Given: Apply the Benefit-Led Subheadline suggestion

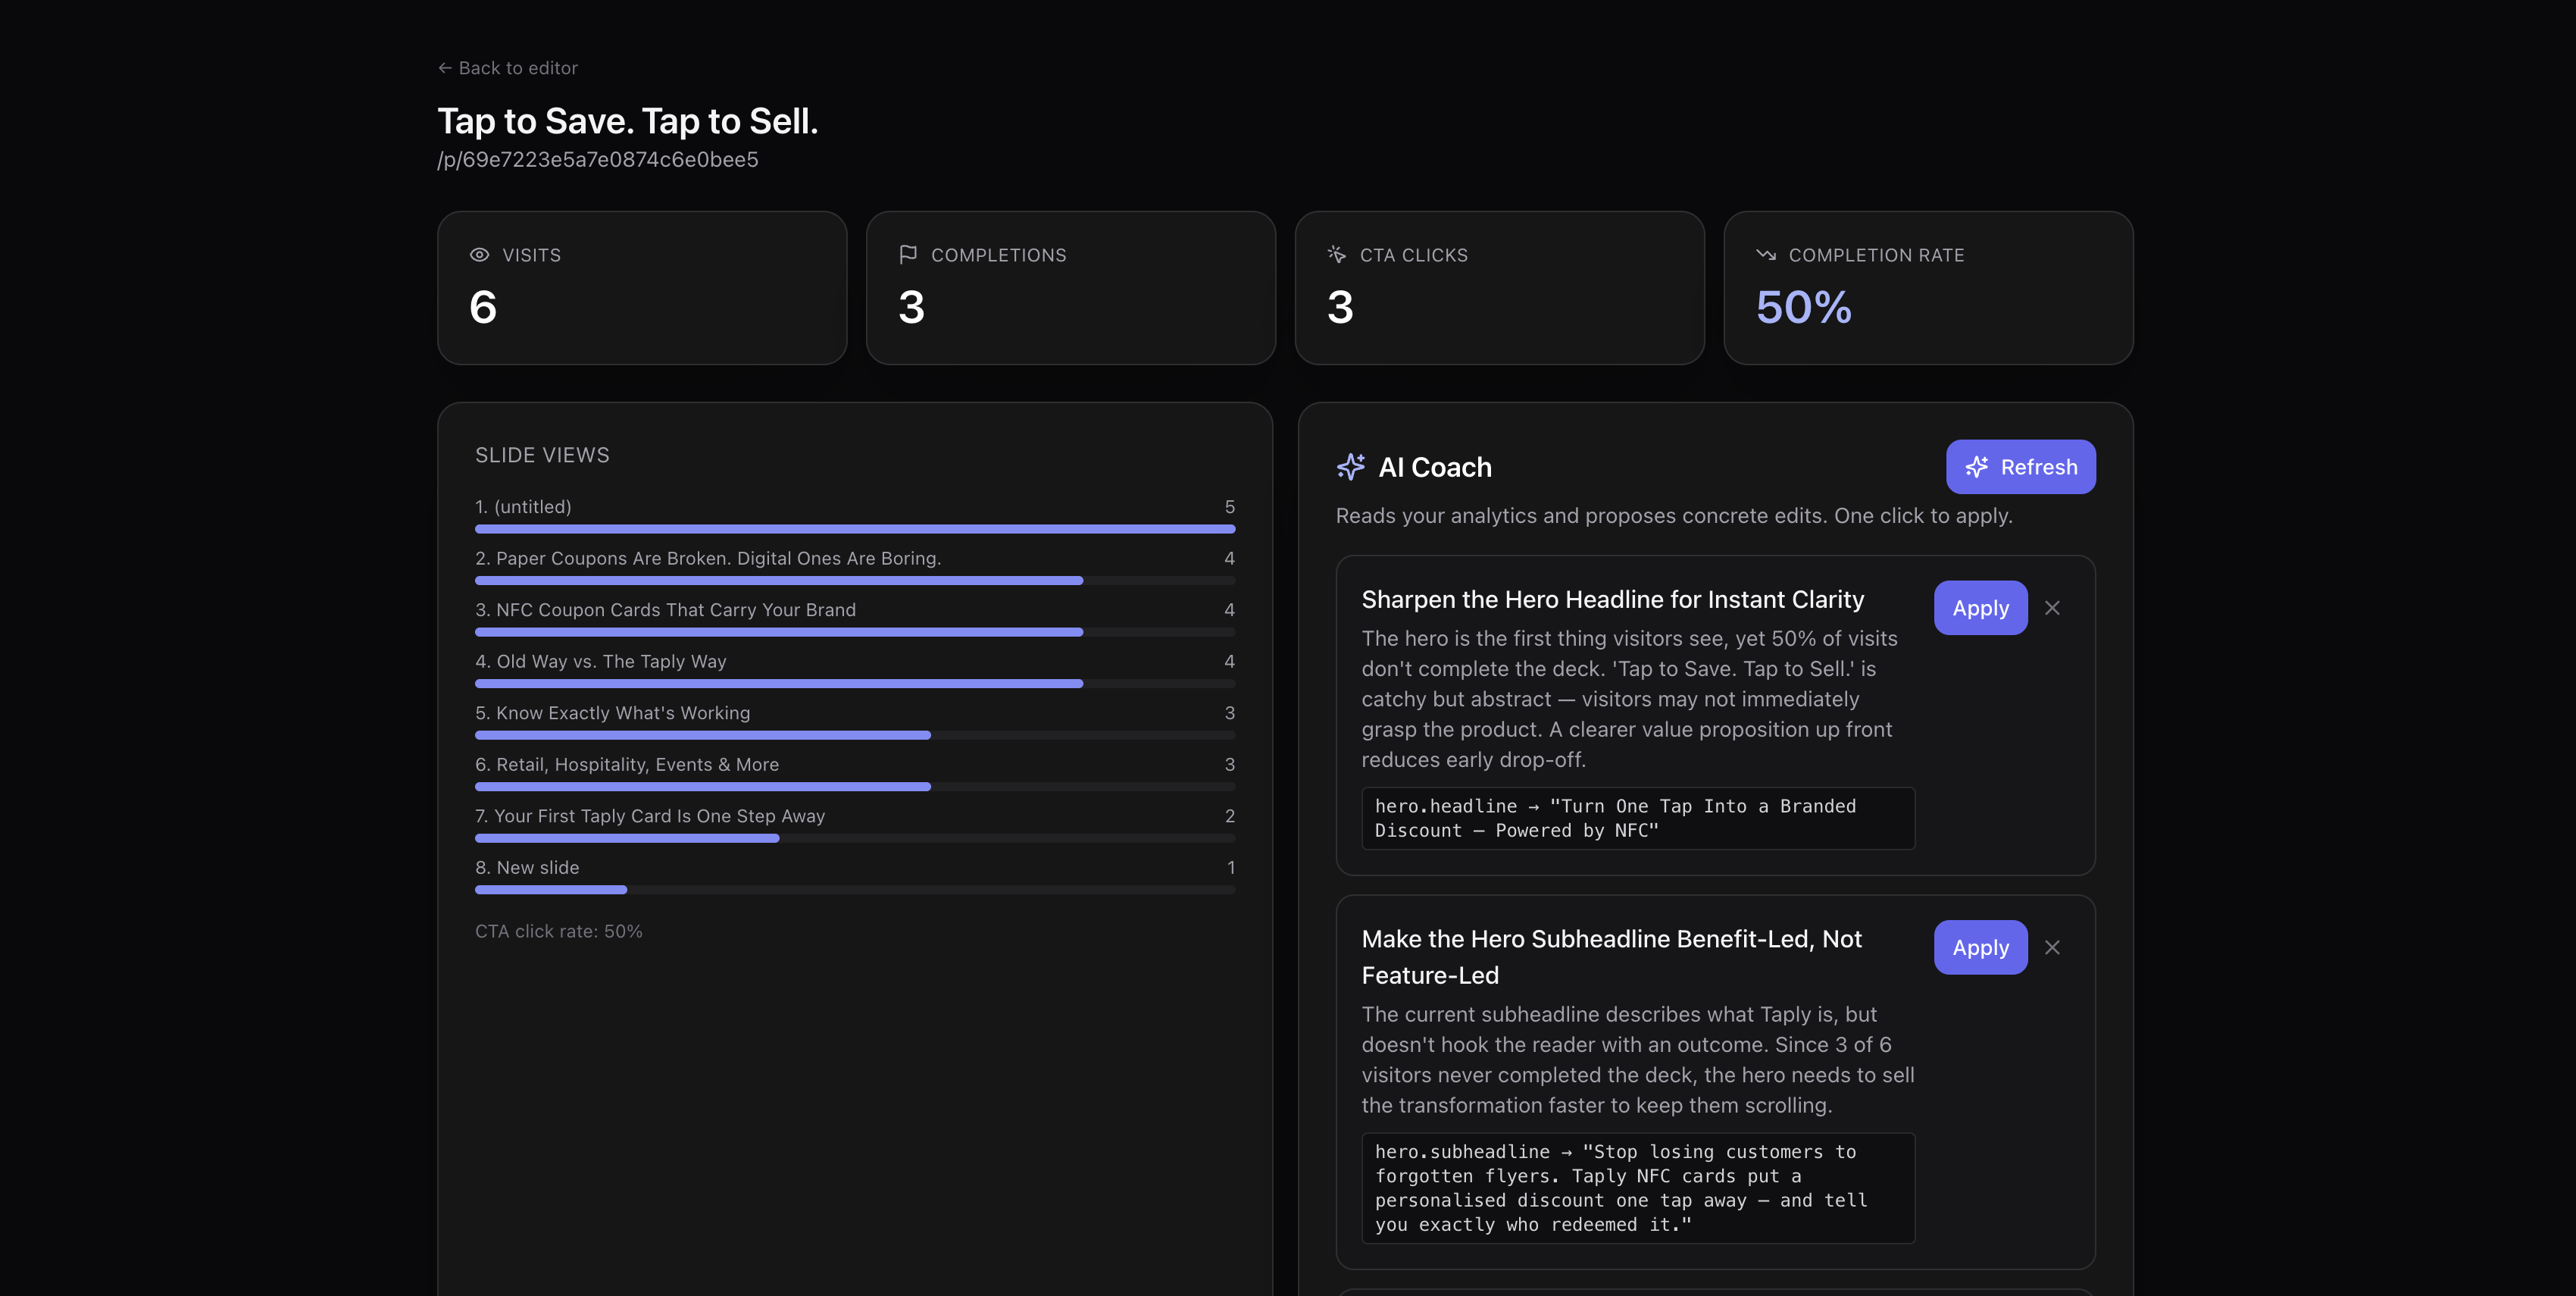Looking at the screenshot, I should (x=1980, y=947).
